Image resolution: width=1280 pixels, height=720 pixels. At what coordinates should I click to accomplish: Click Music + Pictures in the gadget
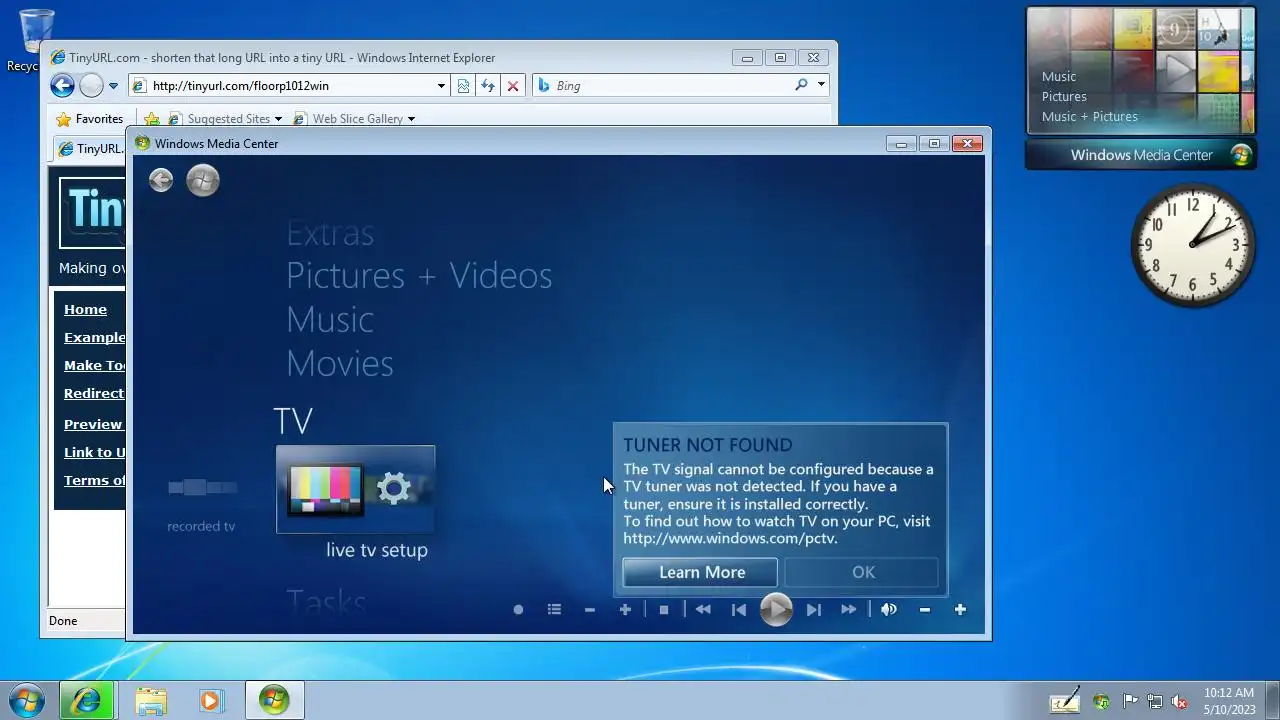tap(1090, 116)
